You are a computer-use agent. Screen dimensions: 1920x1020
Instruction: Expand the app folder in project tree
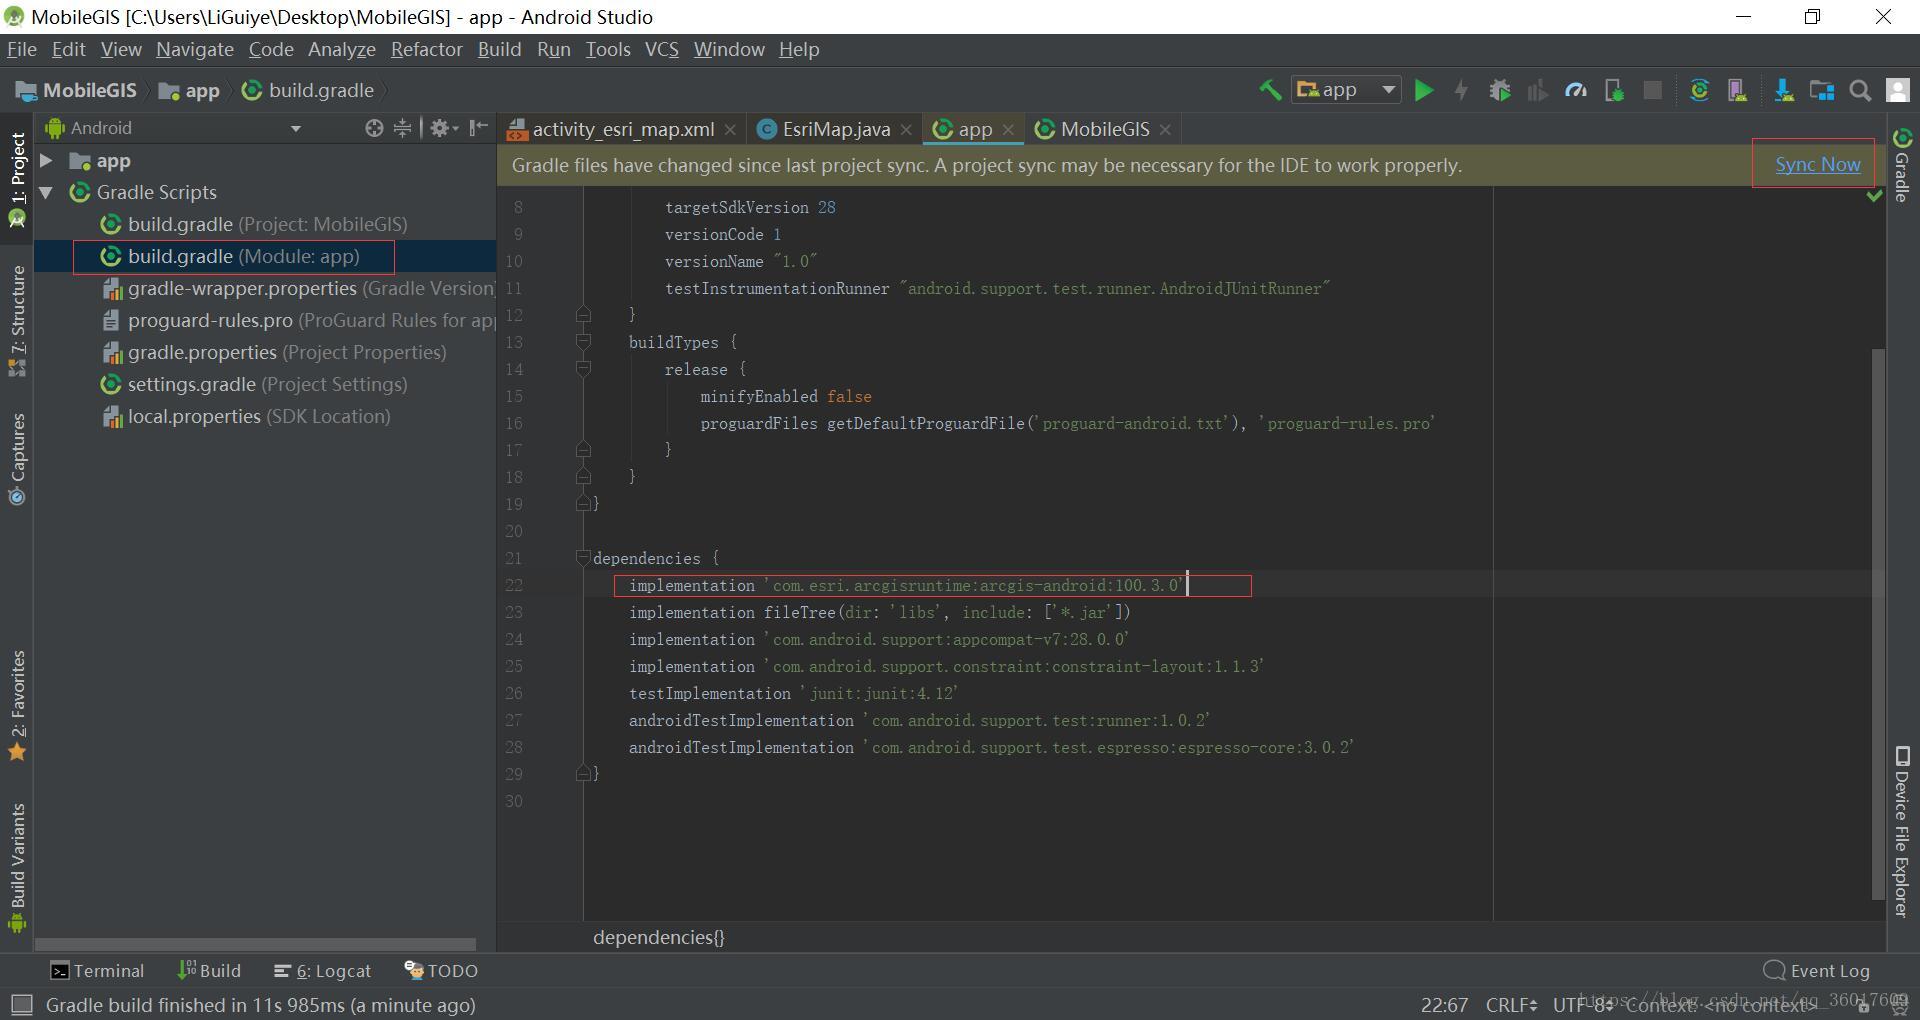pos(46,160)
